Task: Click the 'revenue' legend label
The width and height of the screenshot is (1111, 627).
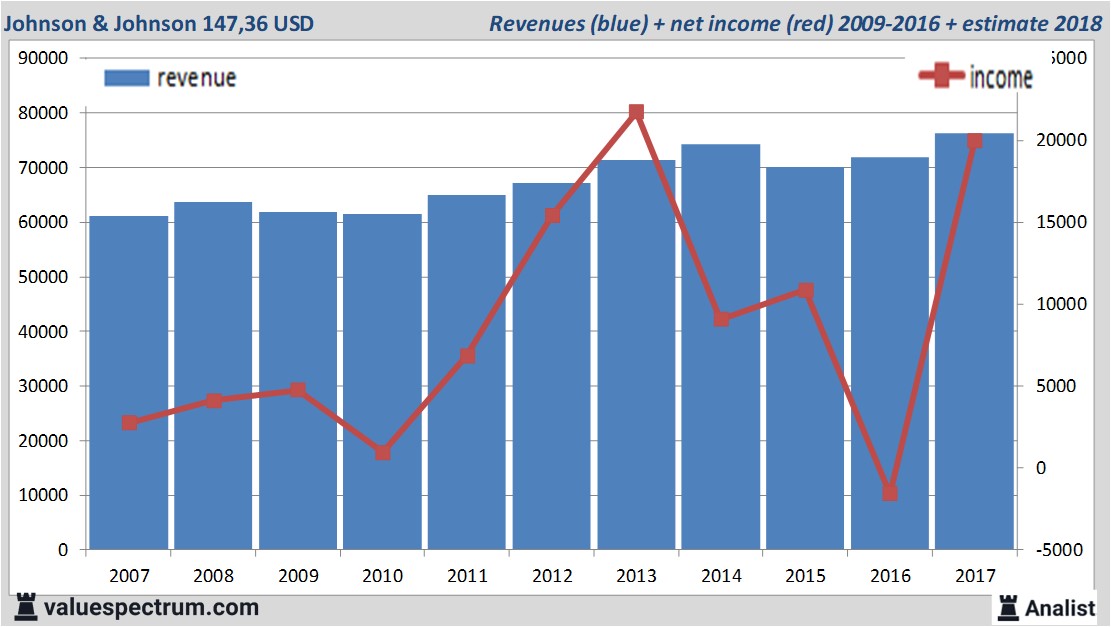Action: point(196,78)
